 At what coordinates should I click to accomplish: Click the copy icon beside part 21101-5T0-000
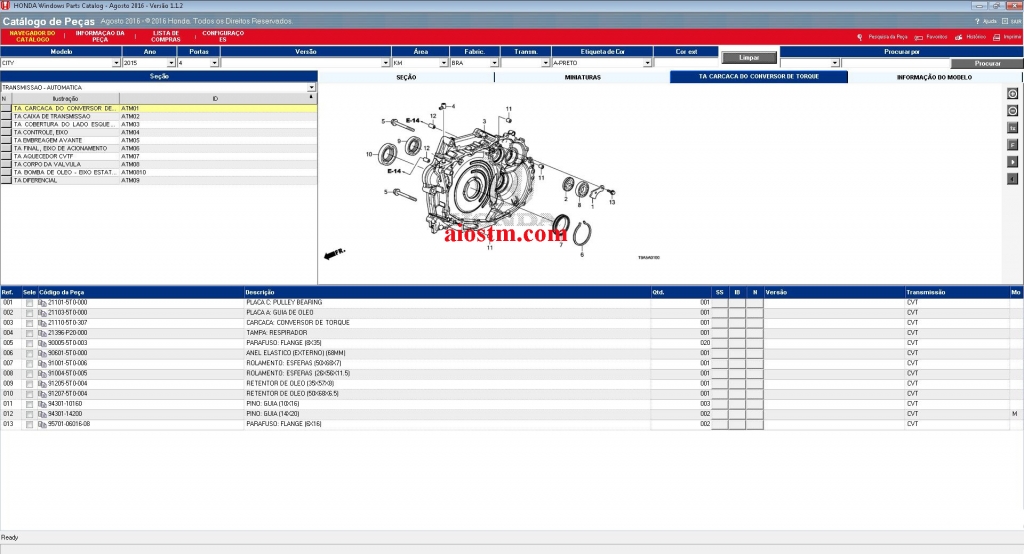(x=42, y=302)
